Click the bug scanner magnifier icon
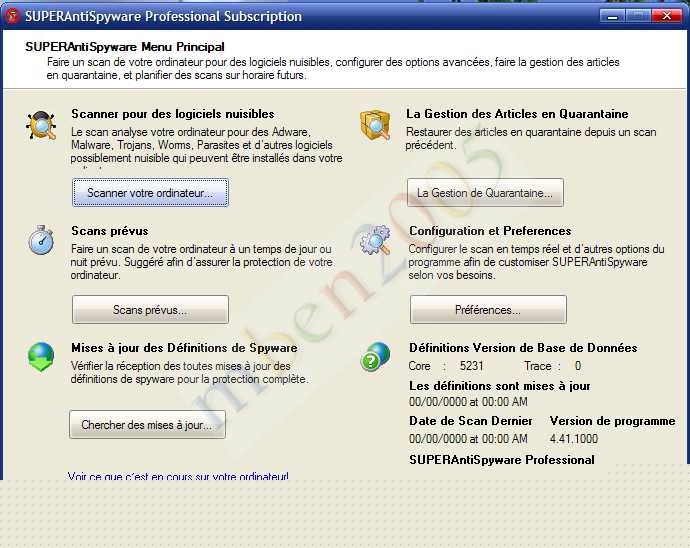The image size is (690, 548). 41,126
